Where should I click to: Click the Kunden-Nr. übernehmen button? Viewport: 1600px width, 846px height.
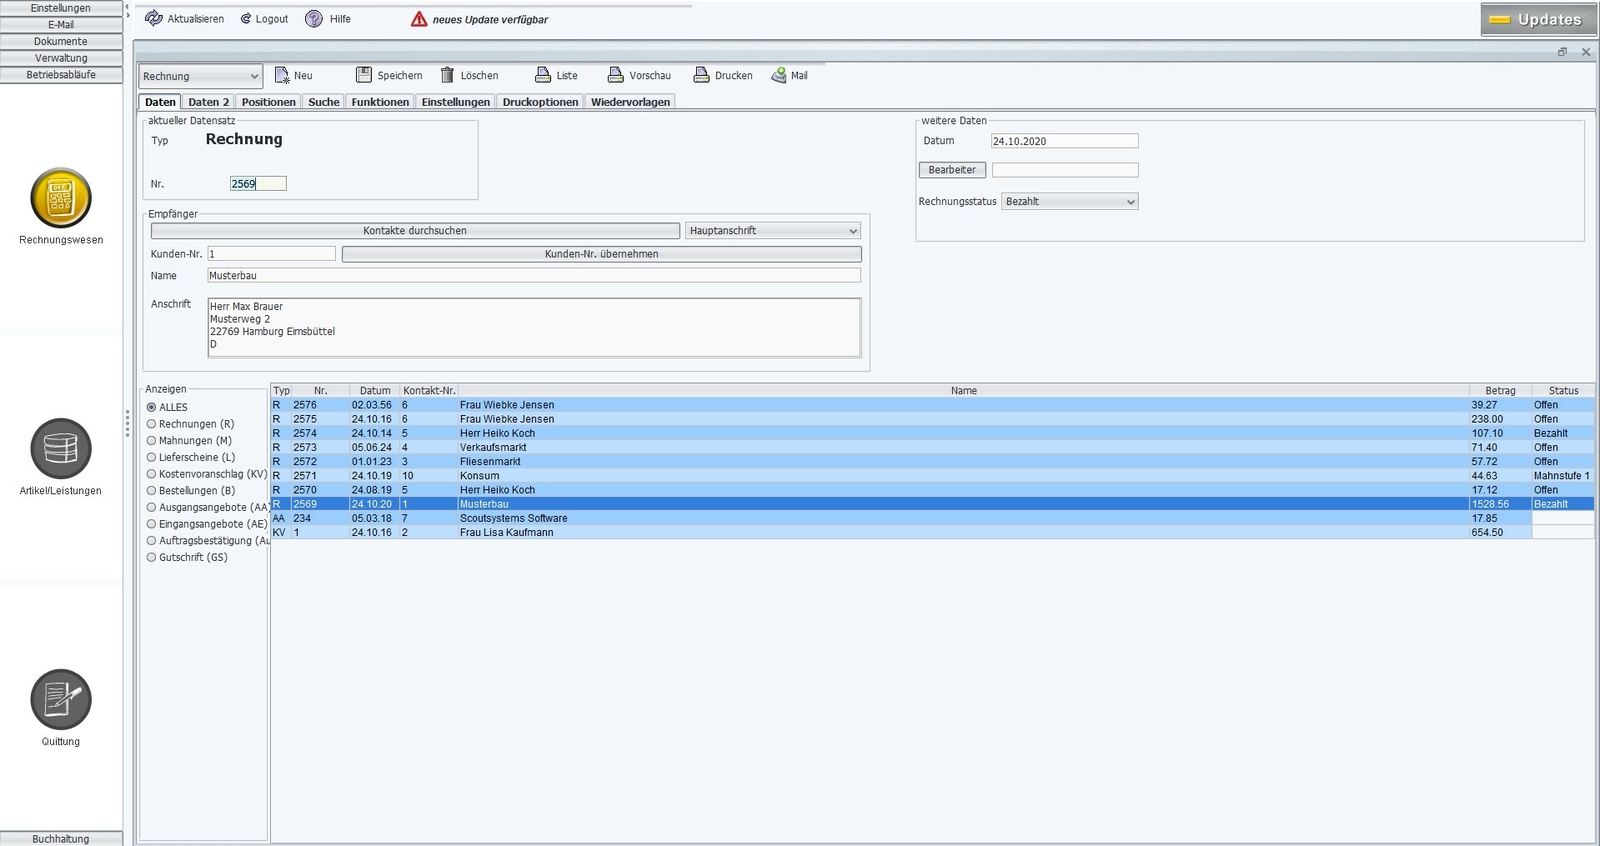pyautogui.click(x=601, y=254)
